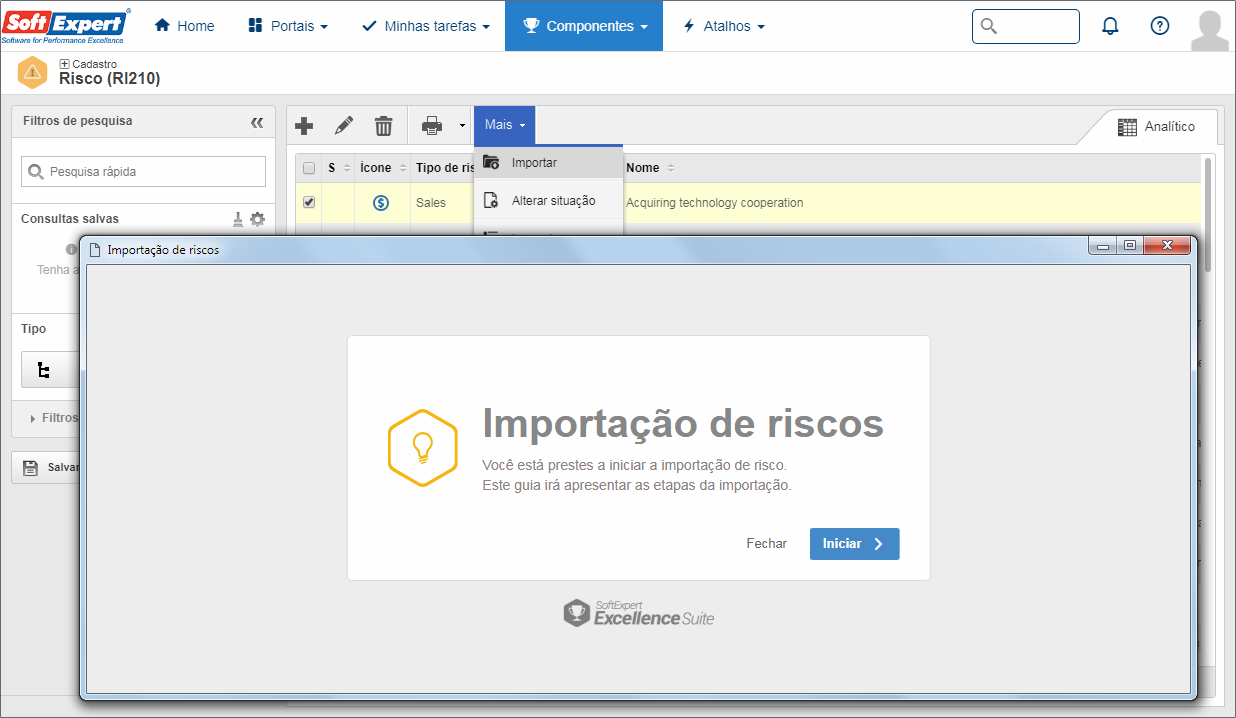The width and height of the screenshot is (1236, 718).
Task: Click the Pesquisa rápida search field
Action: click(x=144, y=172)
